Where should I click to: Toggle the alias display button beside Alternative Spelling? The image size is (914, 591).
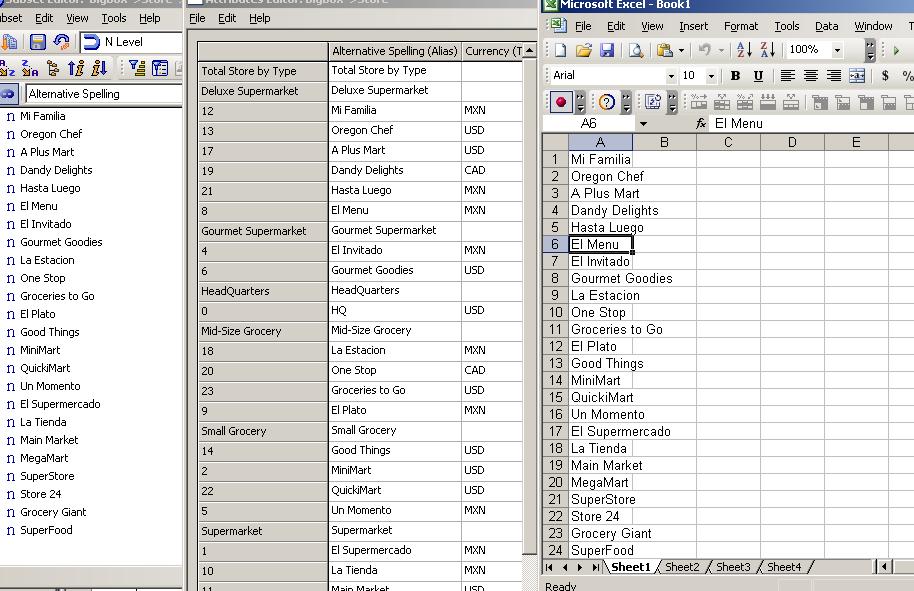click(x=9, y=94)
